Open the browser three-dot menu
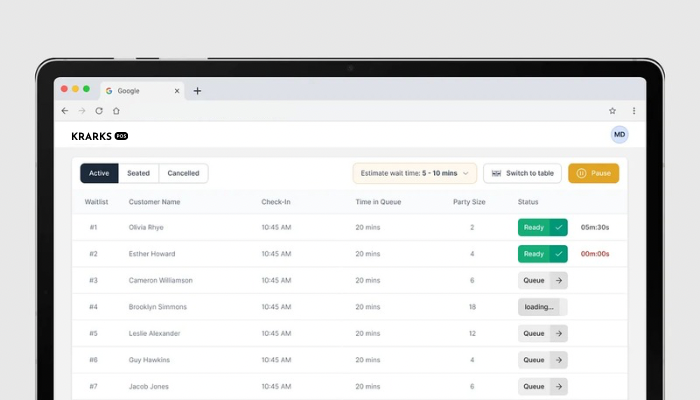 pos(634,111)
